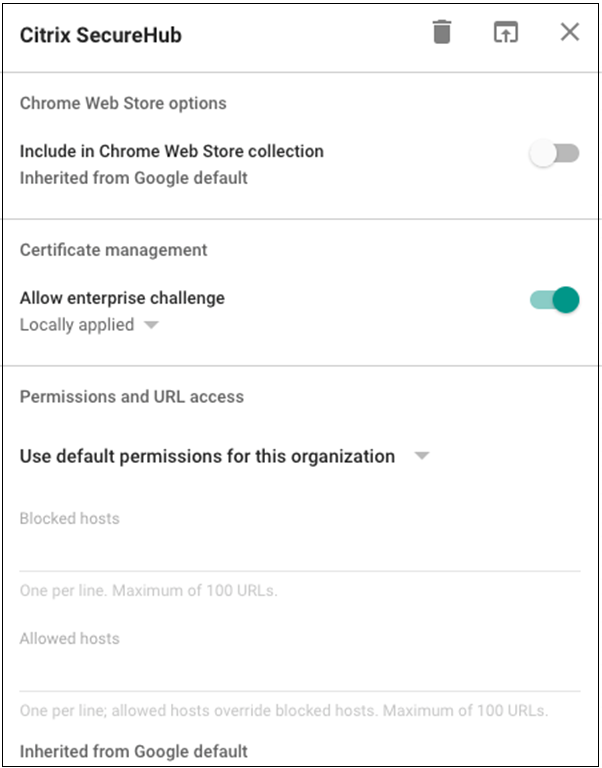Select the Certificate management section heading

click(114, 250)
